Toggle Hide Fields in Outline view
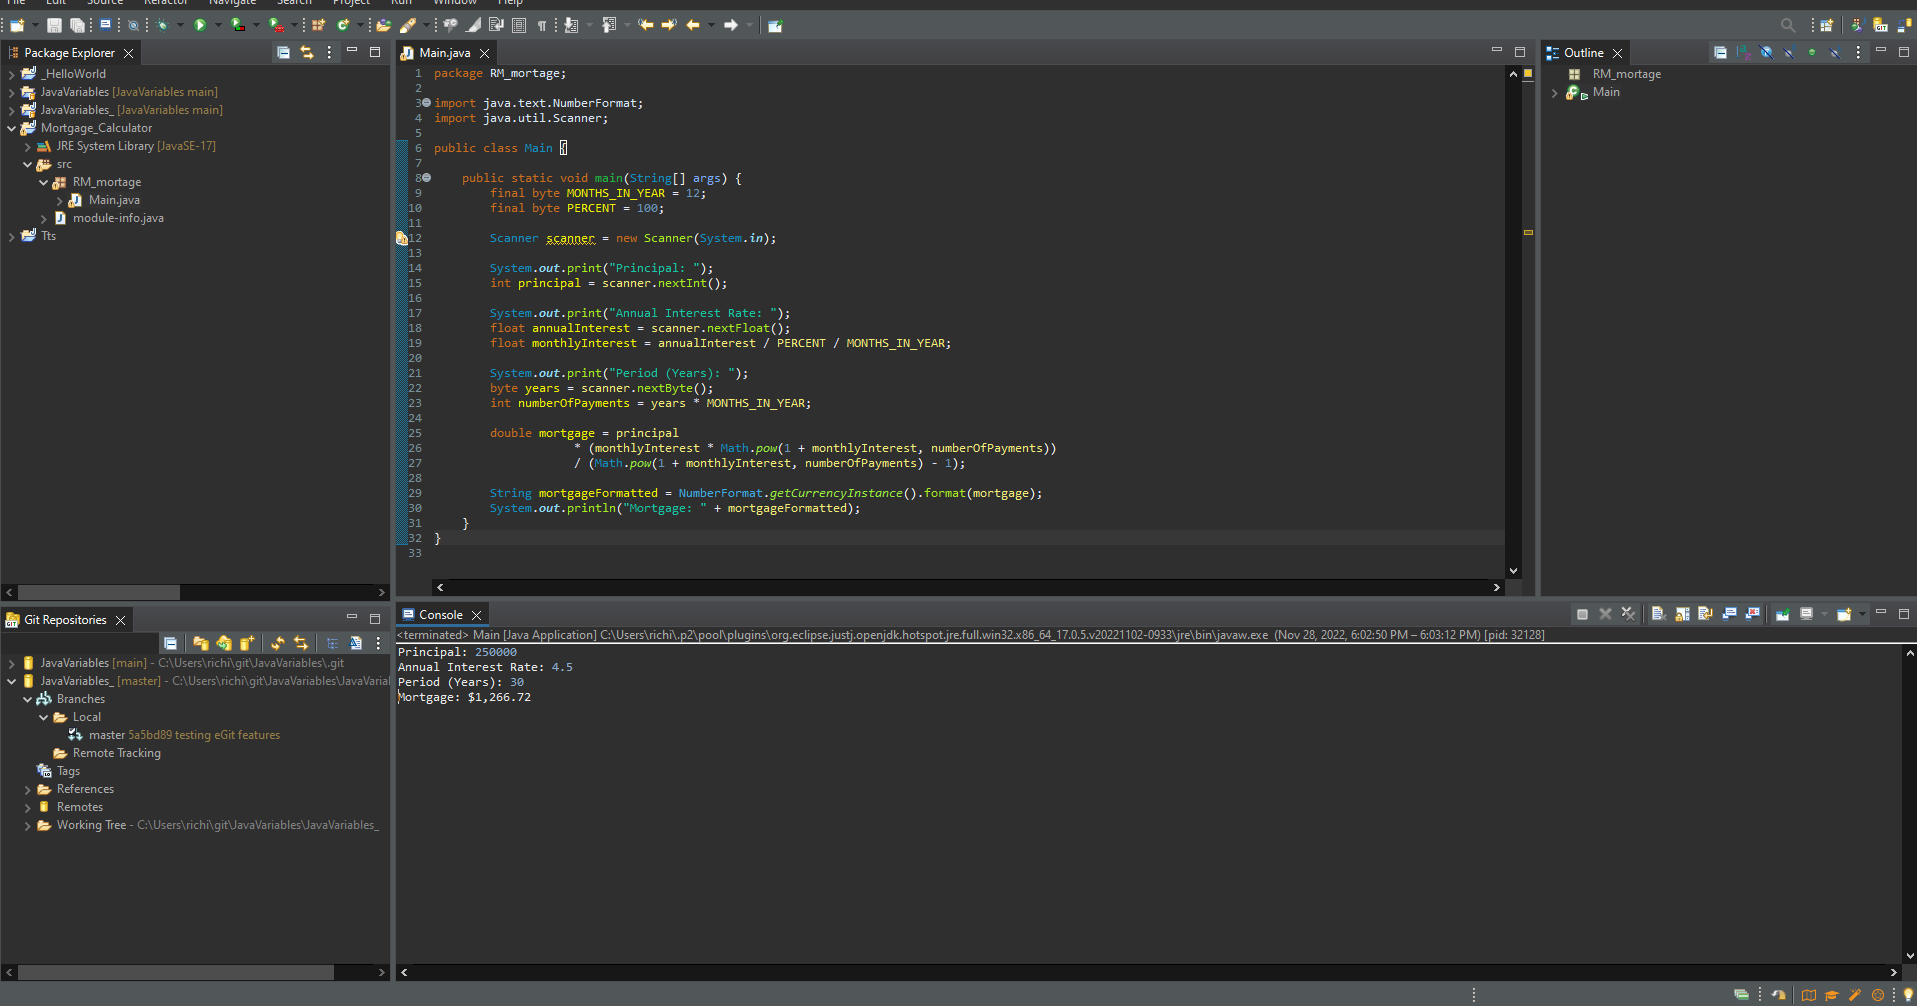 pyautogui.click(x=1766, y=52)
